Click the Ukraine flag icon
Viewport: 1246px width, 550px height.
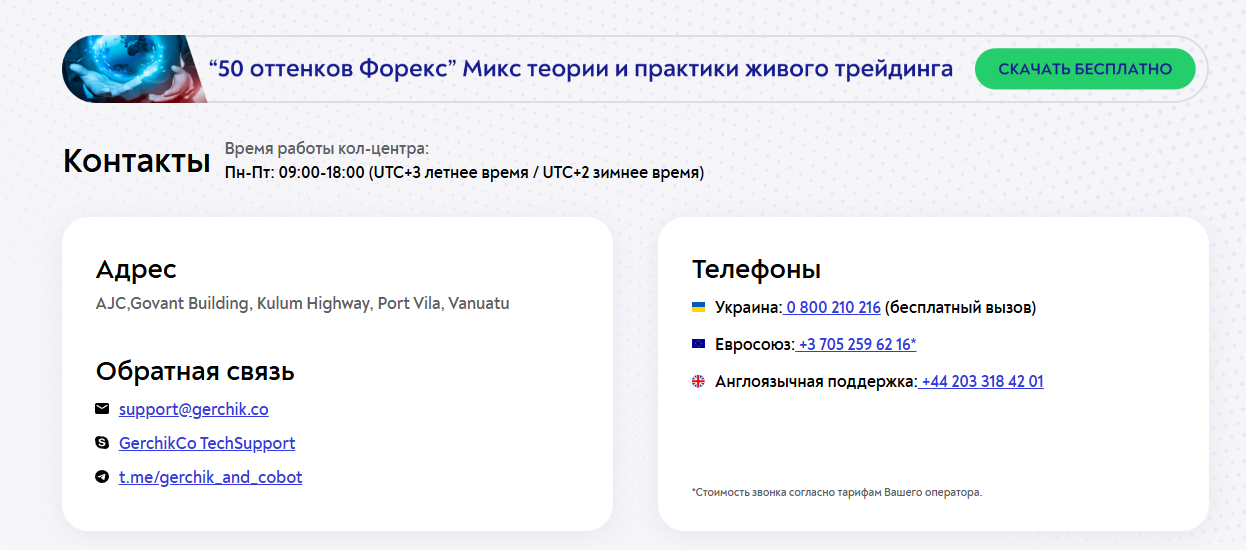pos(698,307)
